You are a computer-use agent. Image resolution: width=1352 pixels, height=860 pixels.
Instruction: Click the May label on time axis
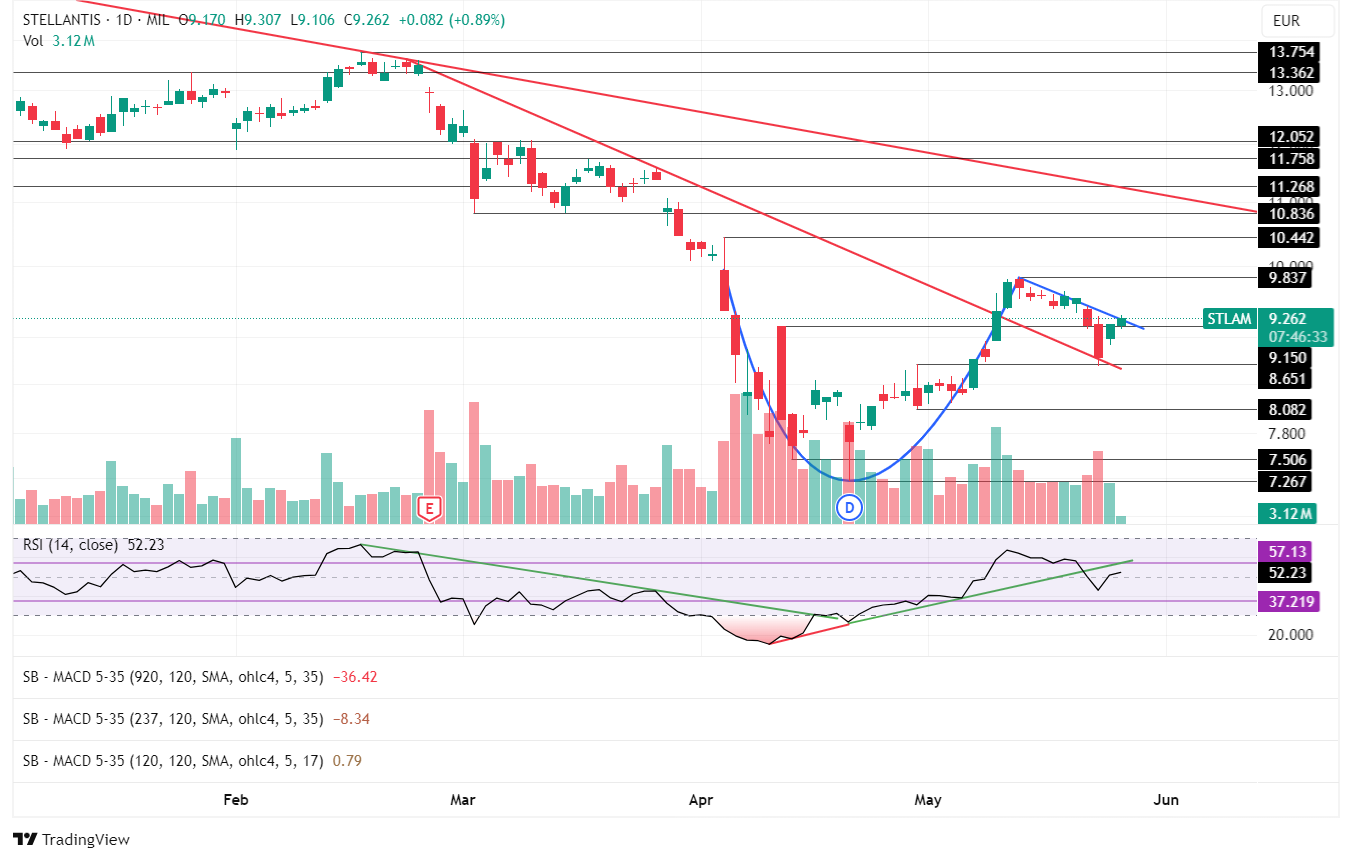click(928, 800)
